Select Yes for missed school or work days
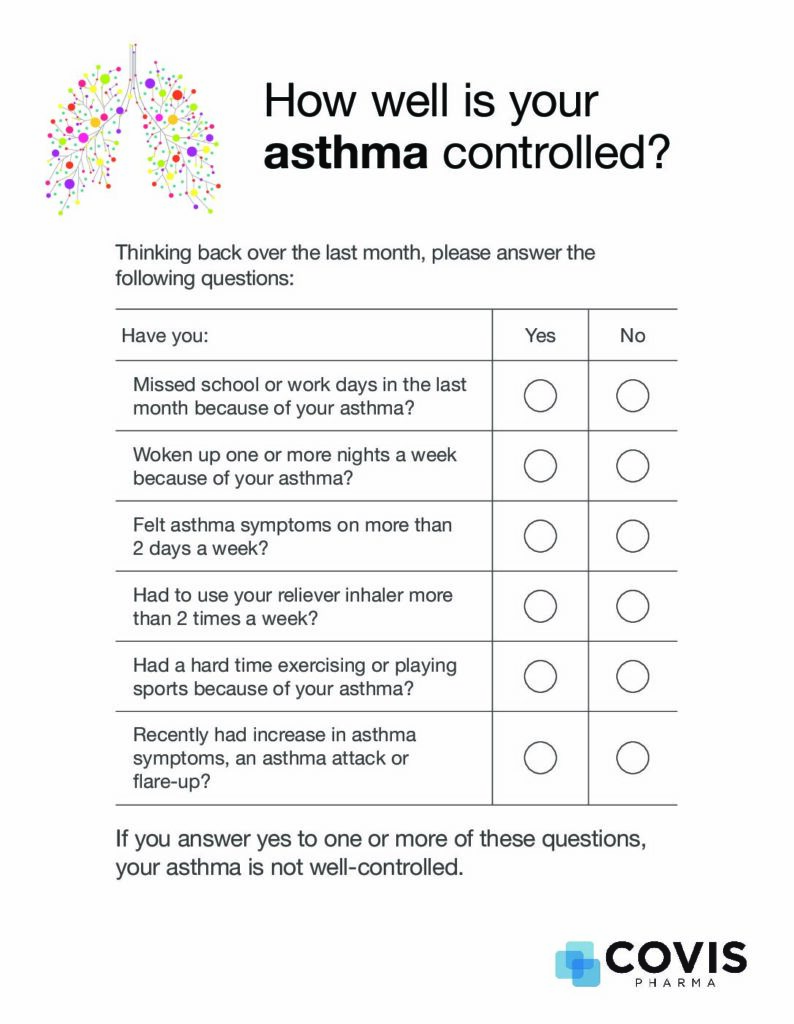This screenshot has width=794, height=1024. click(x=540, y=396)
